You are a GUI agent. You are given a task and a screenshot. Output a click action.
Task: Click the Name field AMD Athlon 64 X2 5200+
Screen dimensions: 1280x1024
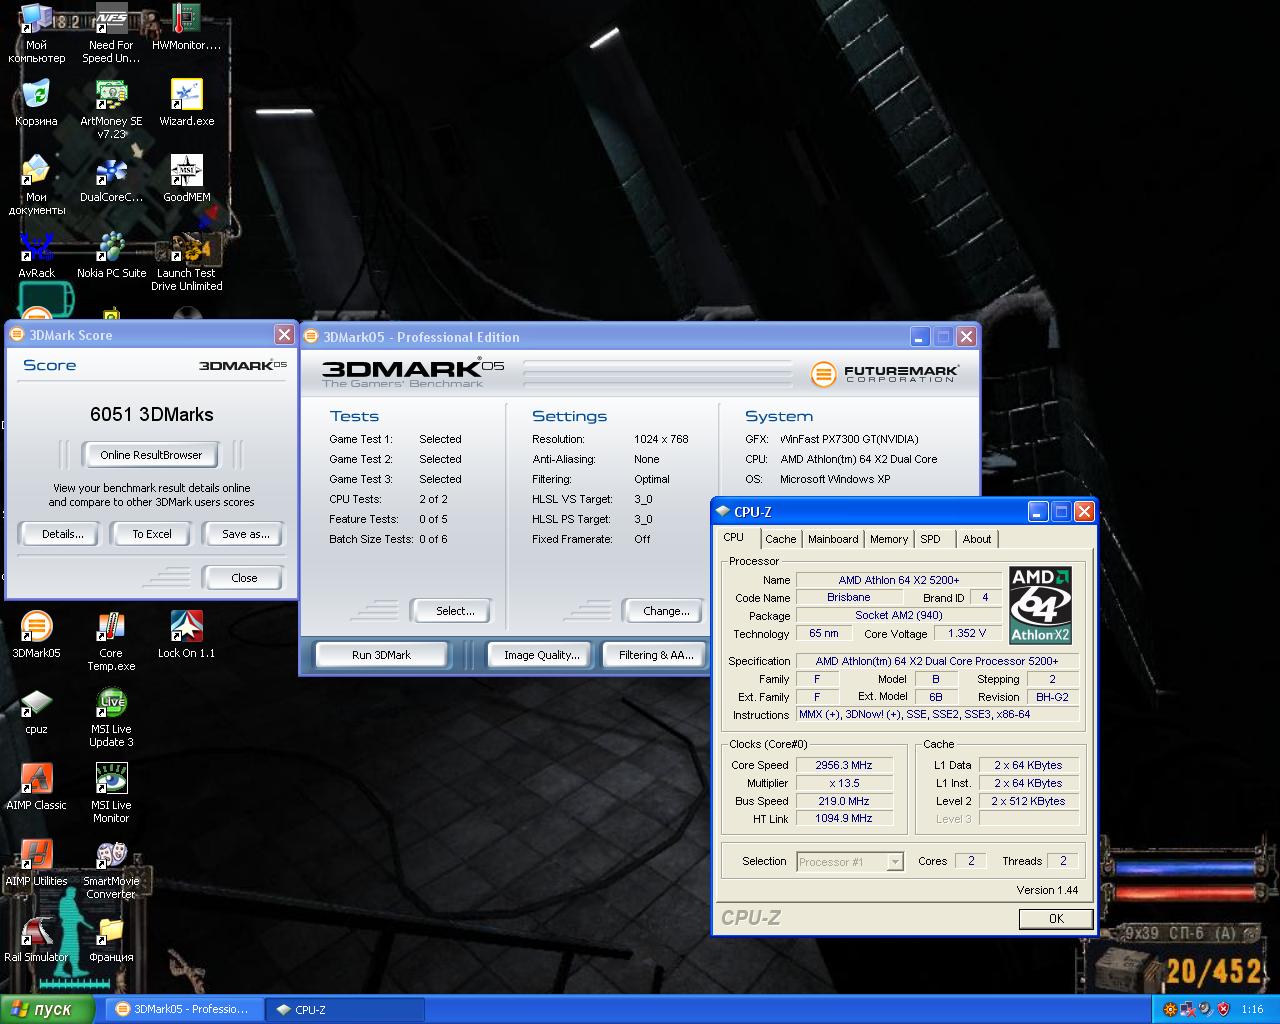tap(899, 580)
